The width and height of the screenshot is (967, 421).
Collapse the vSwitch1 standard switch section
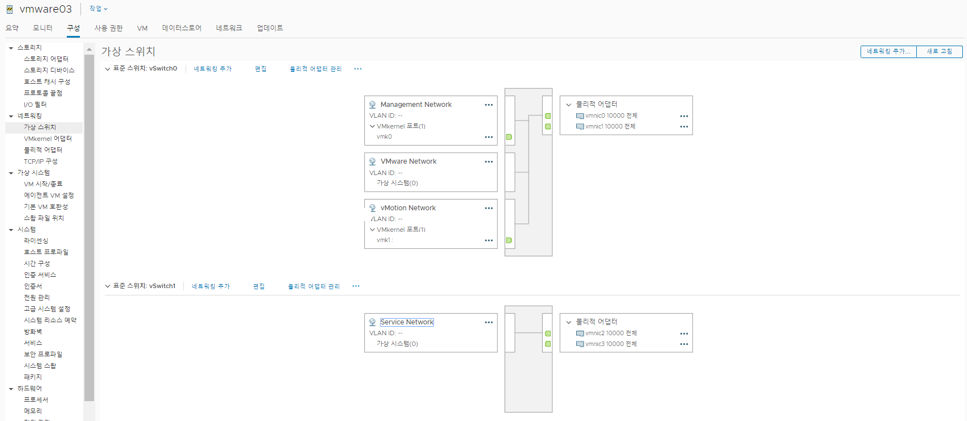coord(109,286)
